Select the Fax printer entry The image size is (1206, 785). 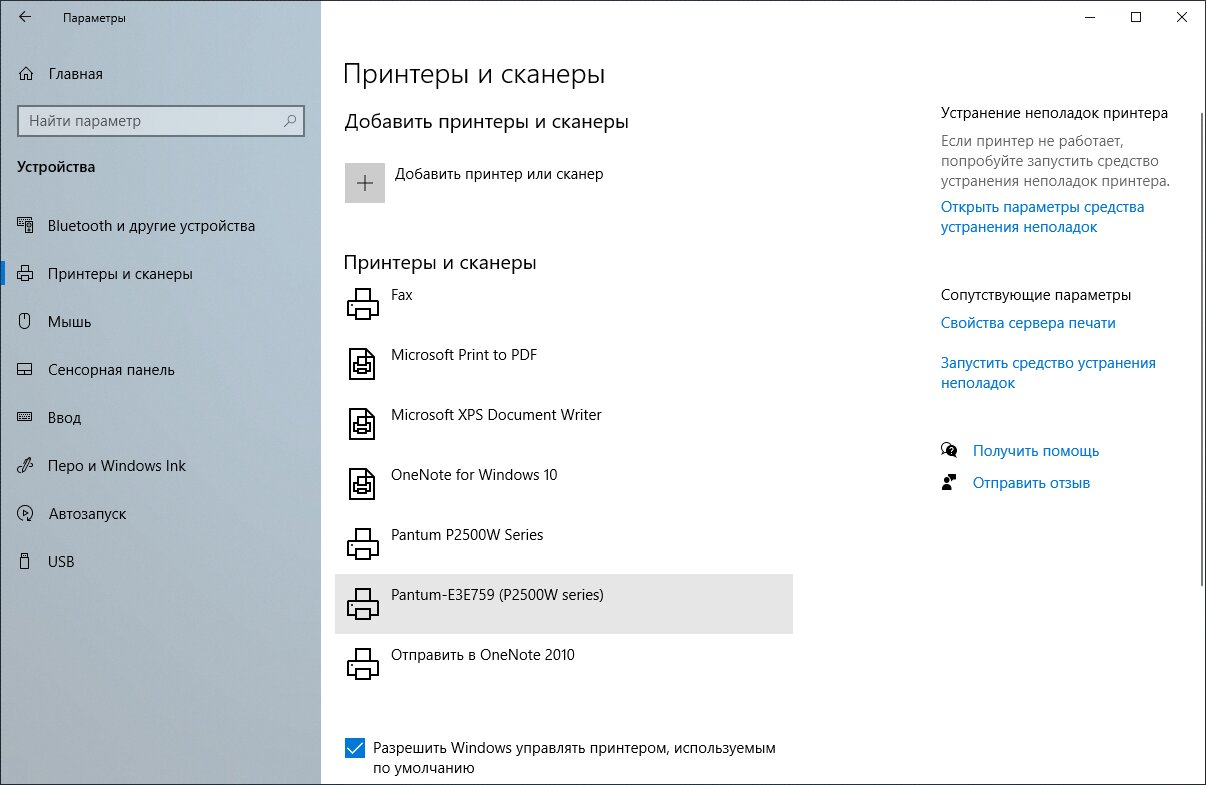point(564,304)
